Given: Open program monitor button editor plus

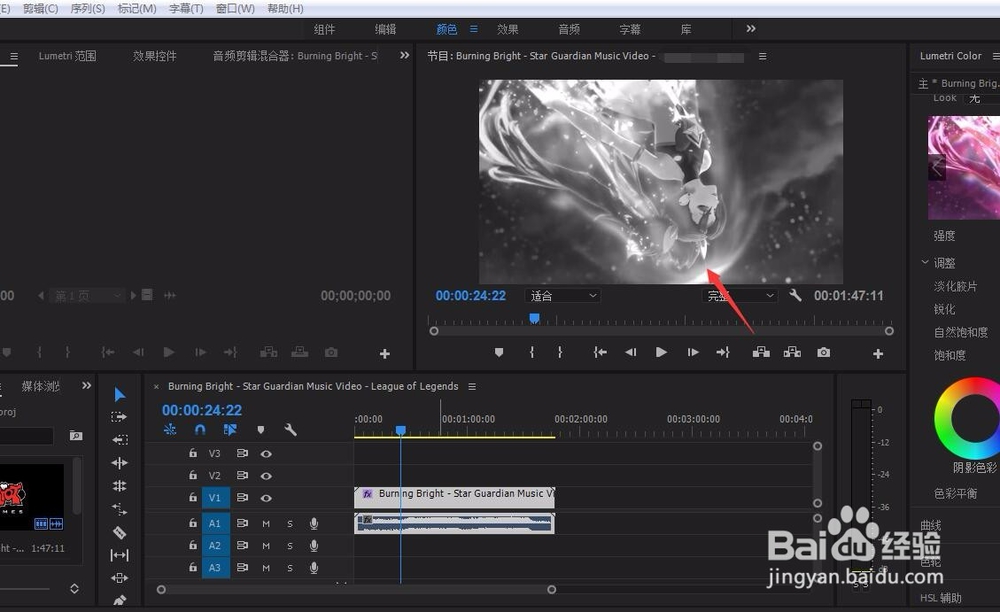Looking at the screenshot, I should pos(878,353).
